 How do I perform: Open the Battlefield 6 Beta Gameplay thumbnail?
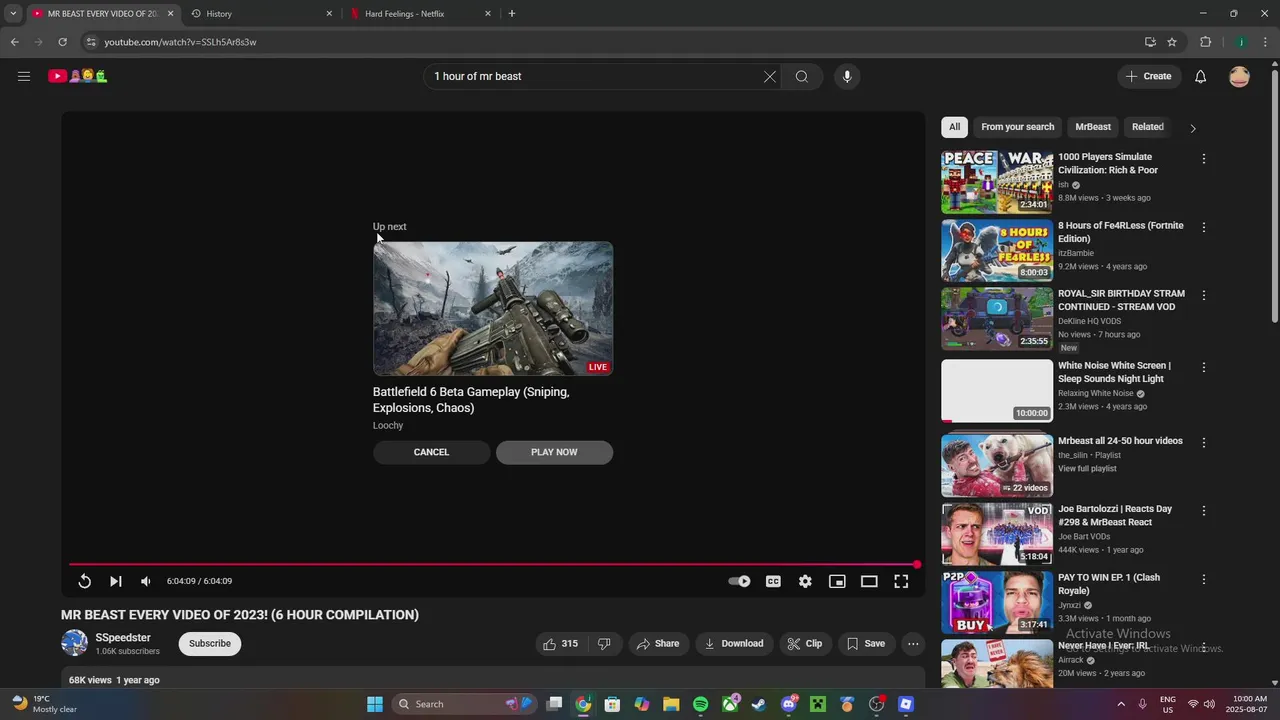pos(493,308)
